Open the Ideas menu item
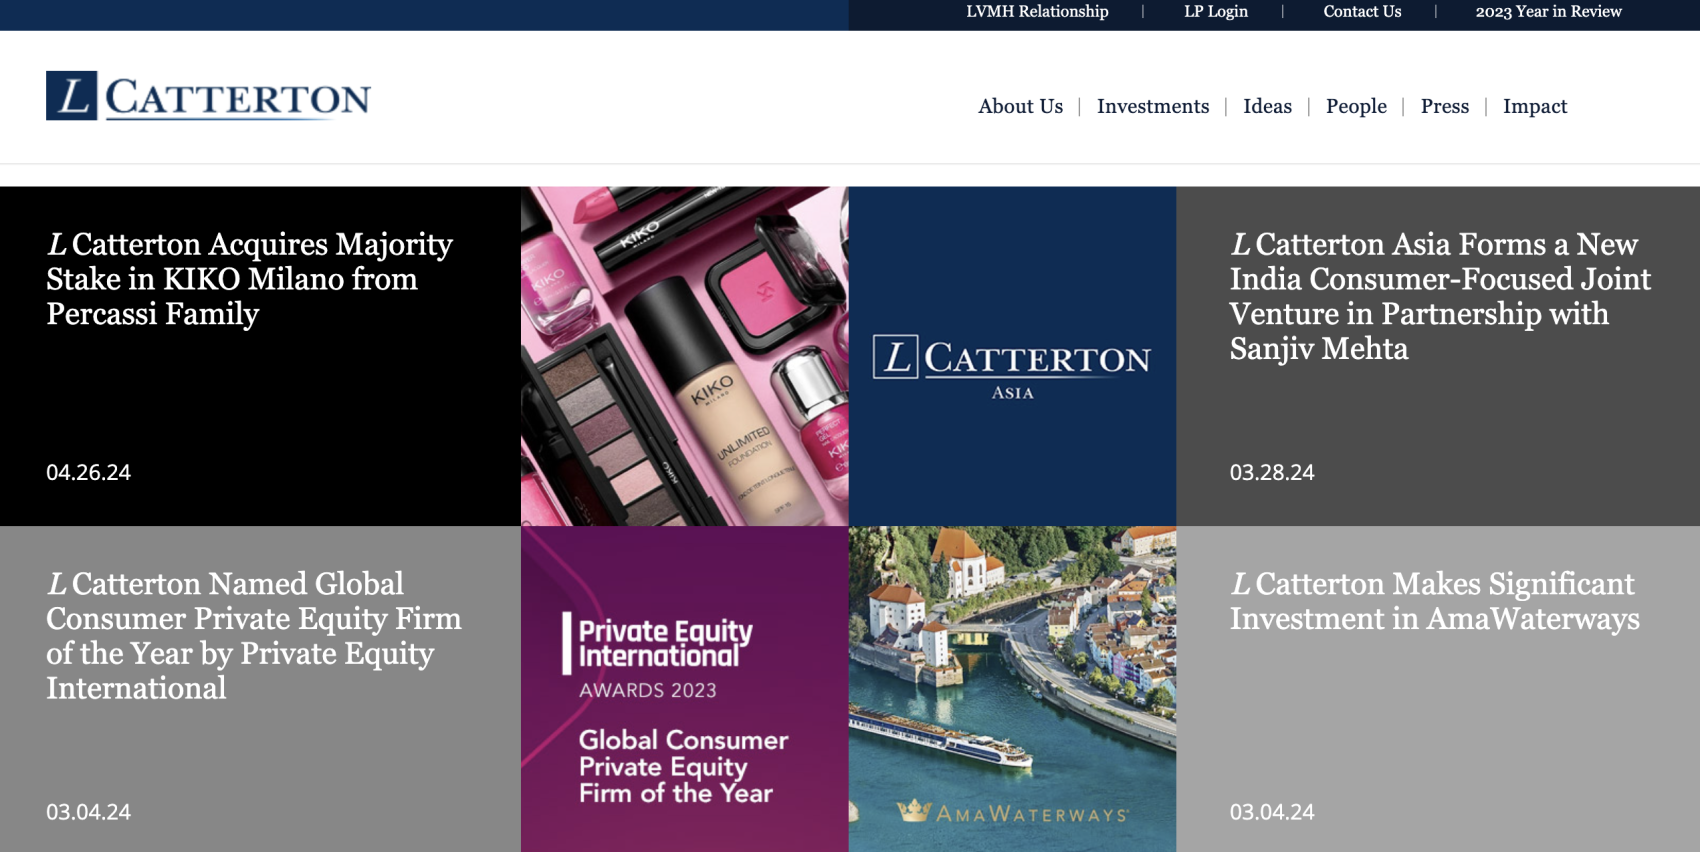This screenshot has width=1700, height=852. click(1267, 106)
